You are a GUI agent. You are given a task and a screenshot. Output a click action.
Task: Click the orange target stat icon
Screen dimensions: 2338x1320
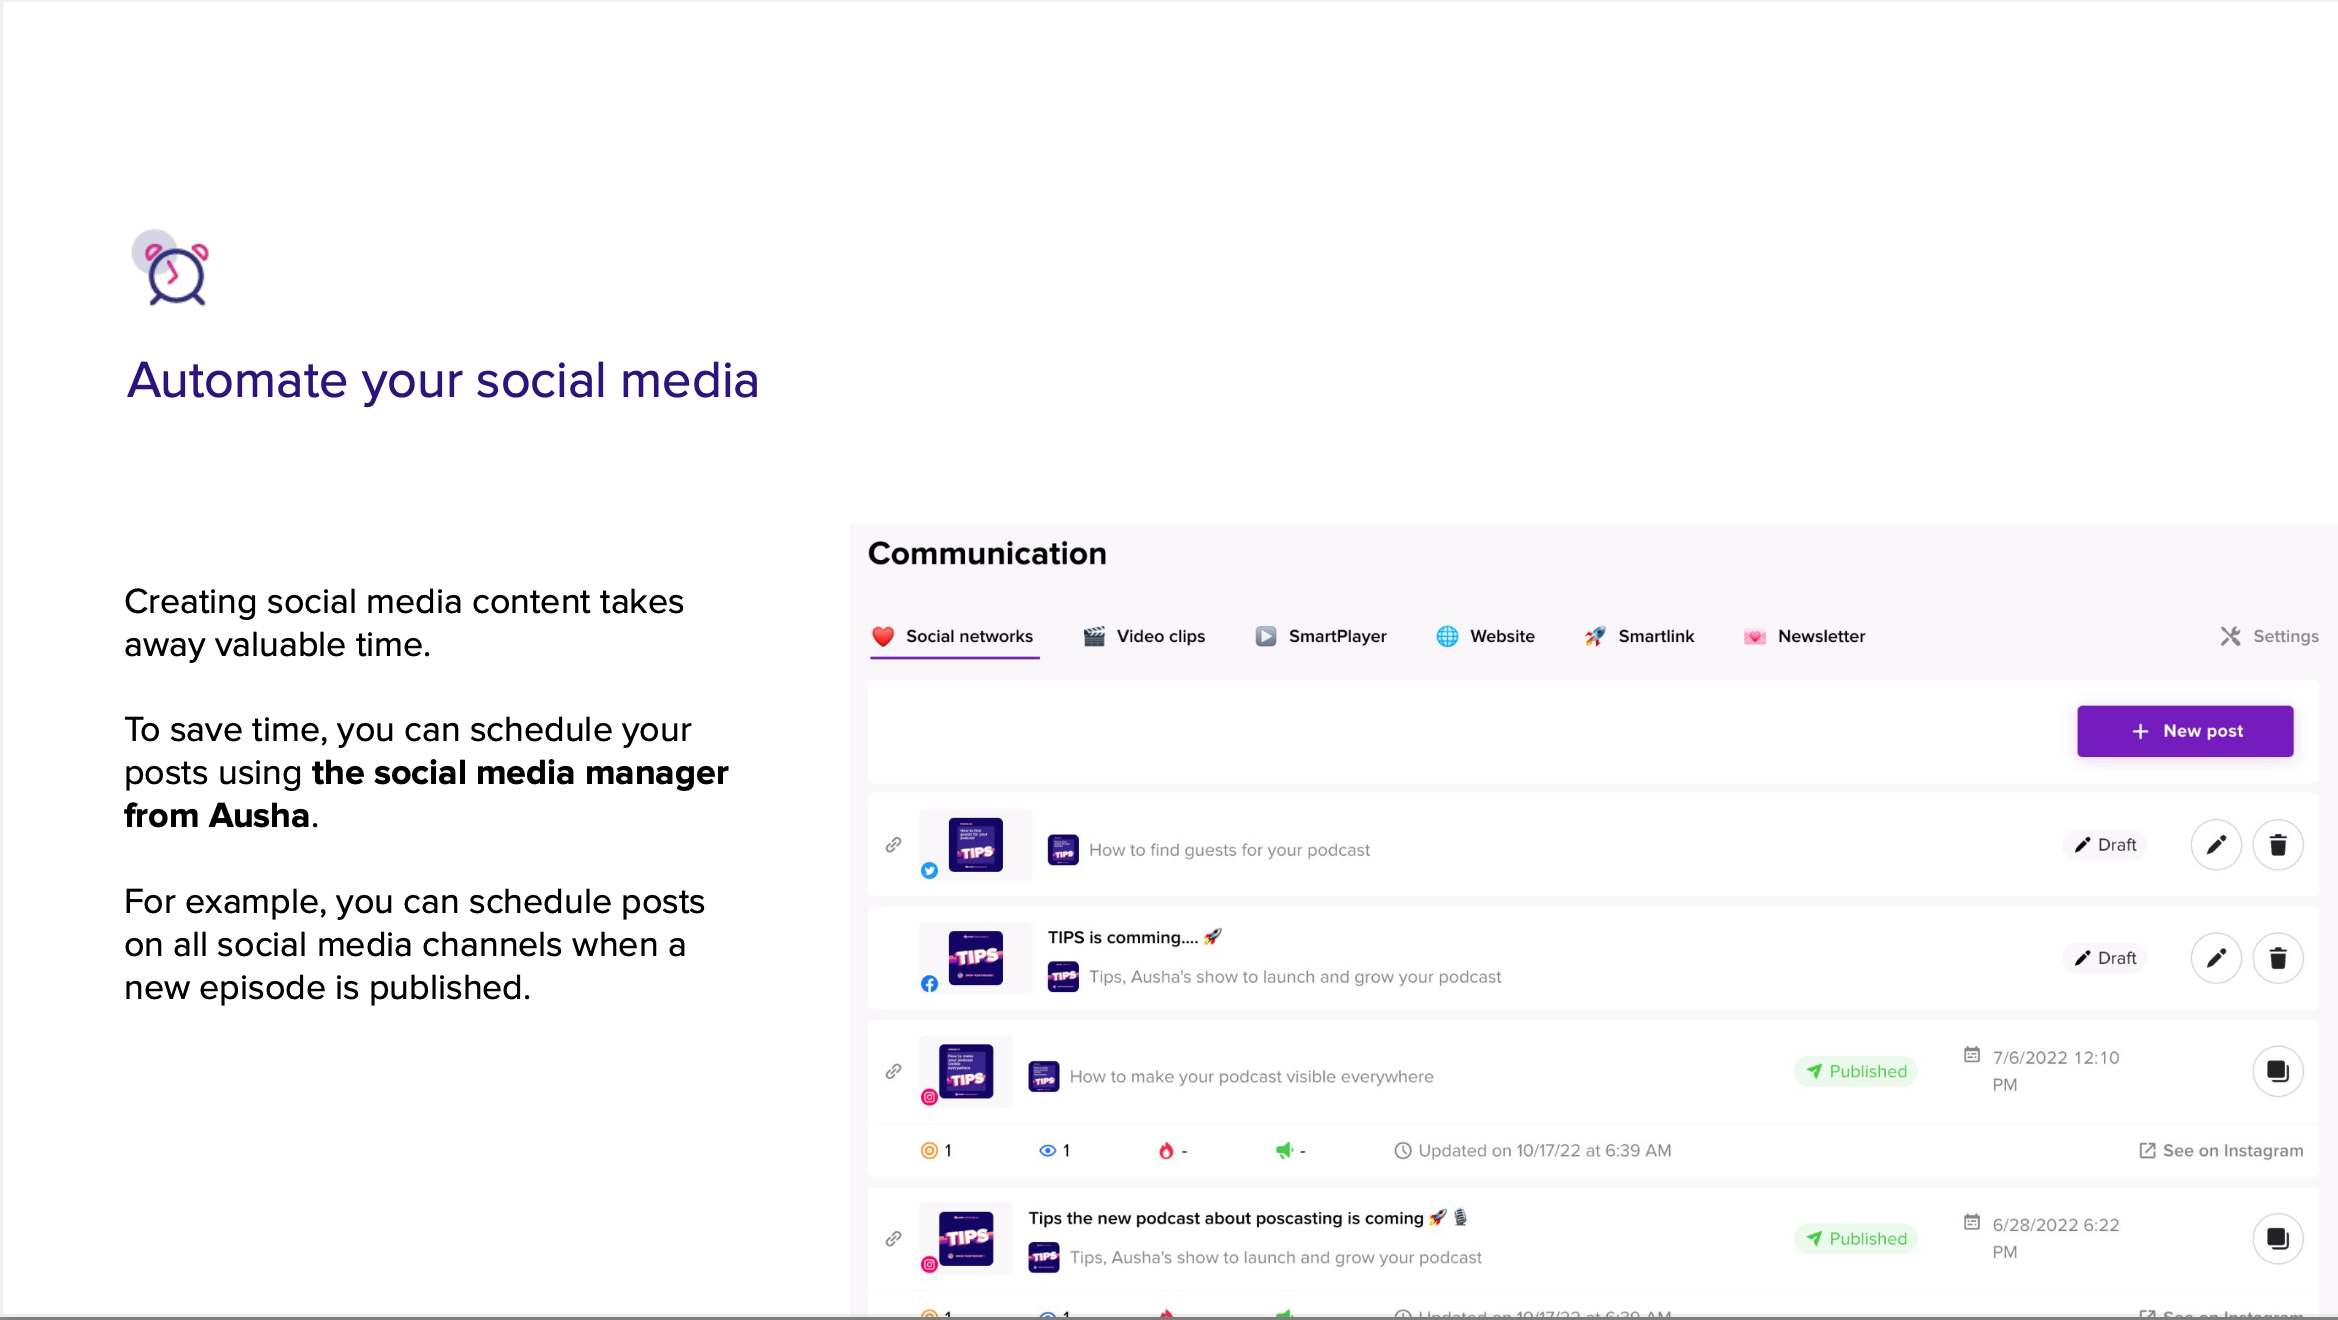pos(929,1150)
